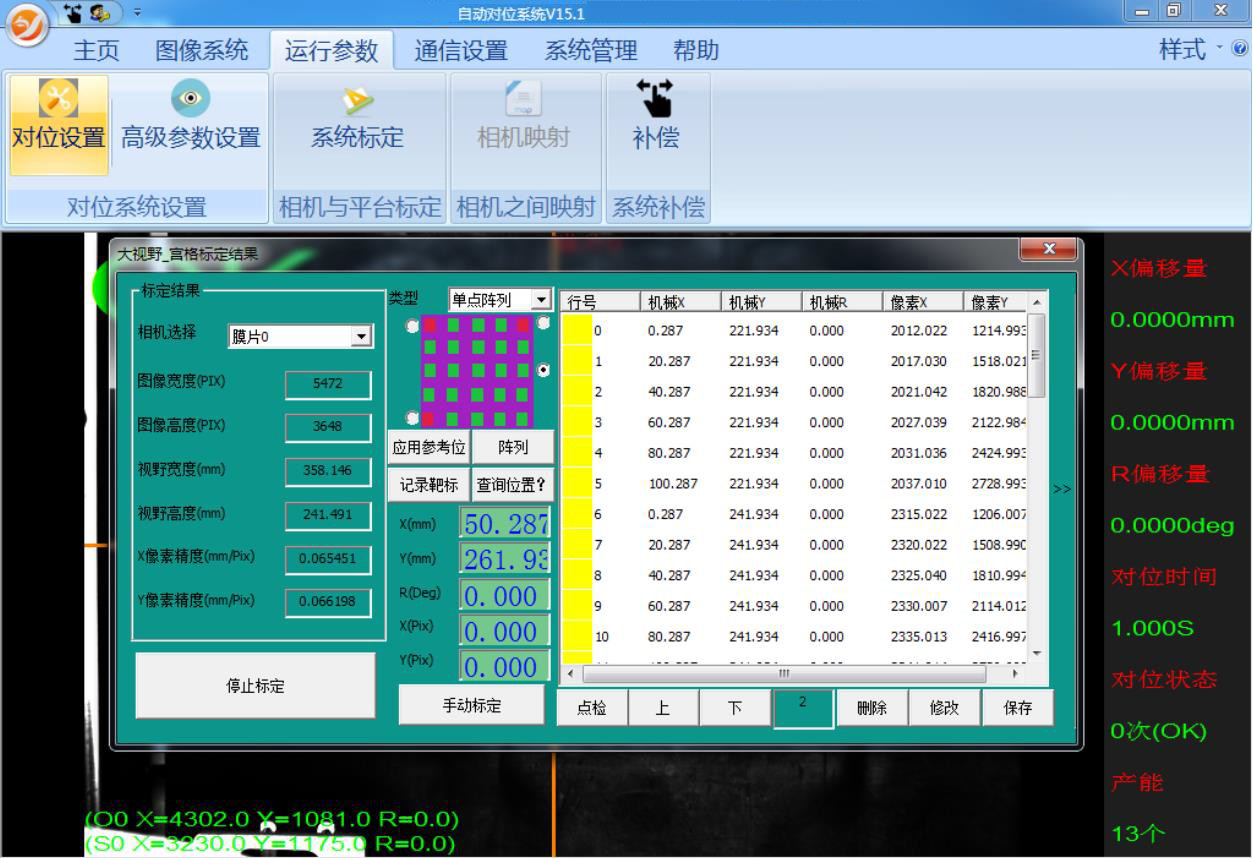The image size is (1253, 858).
Task: Select the bottom-left grid corner radio button
Action: tap(412, 417)
